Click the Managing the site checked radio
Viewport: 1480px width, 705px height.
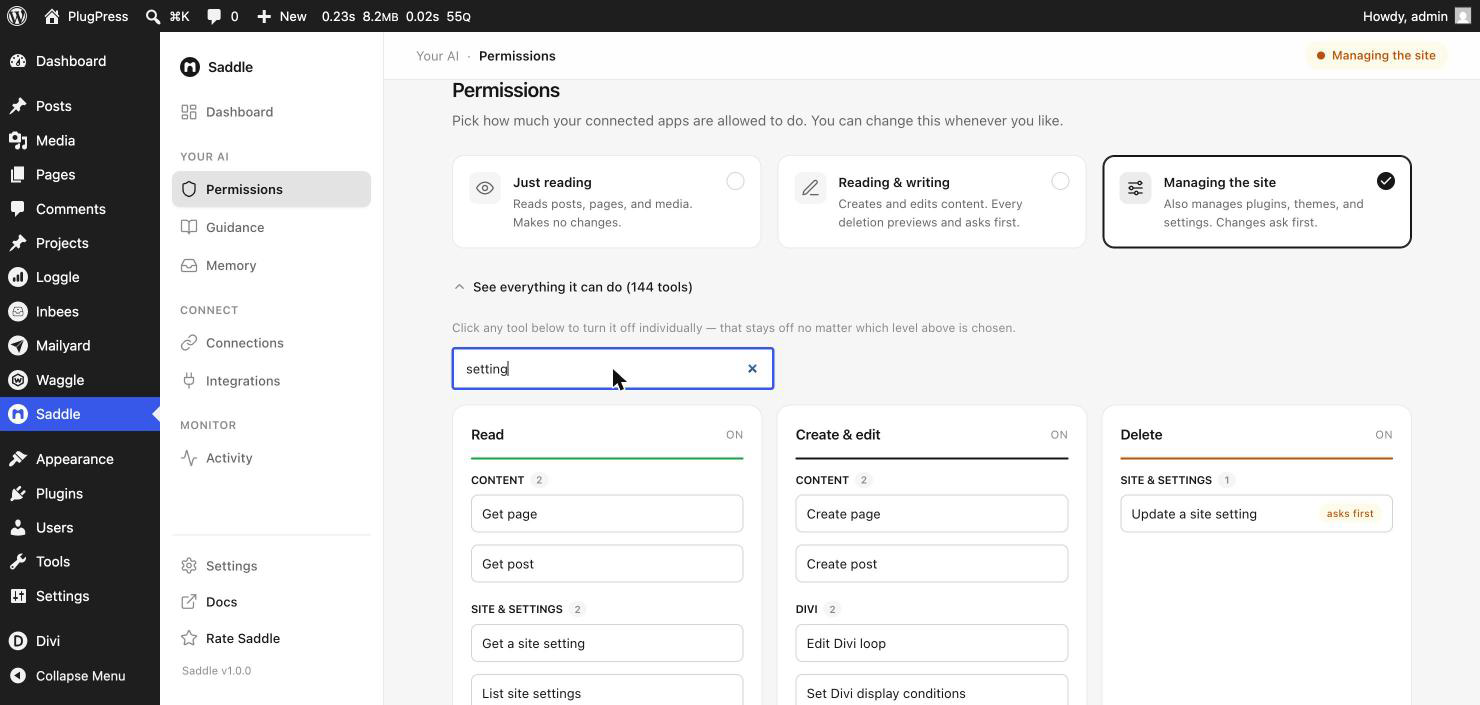1385,181
